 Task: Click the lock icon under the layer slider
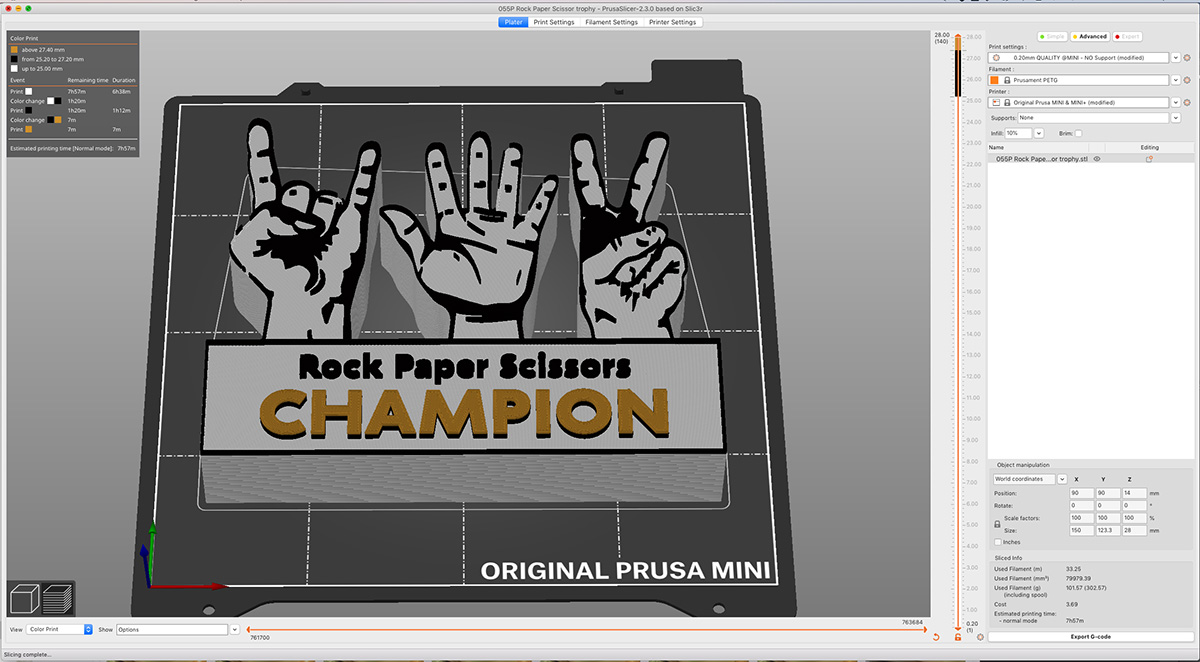click(958, 637)
